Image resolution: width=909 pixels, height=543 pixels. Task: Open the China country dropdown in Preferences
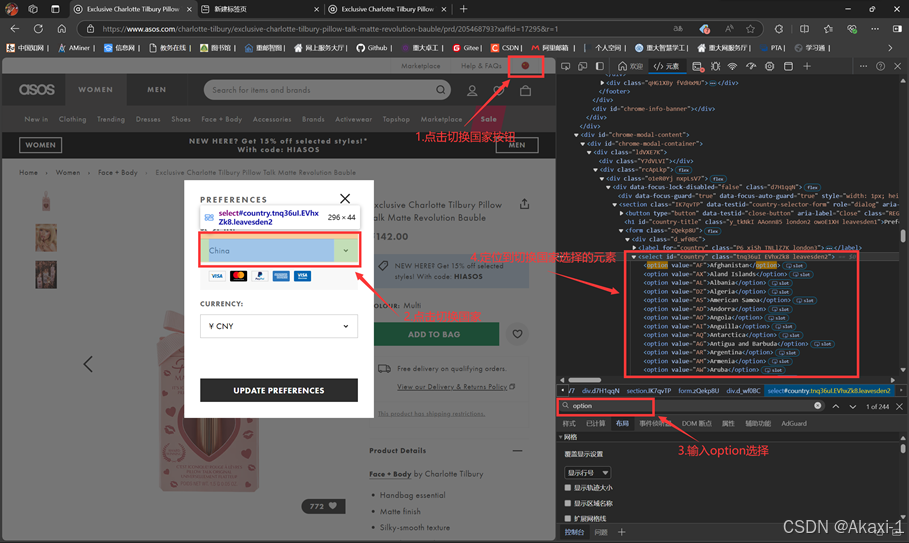279,250
